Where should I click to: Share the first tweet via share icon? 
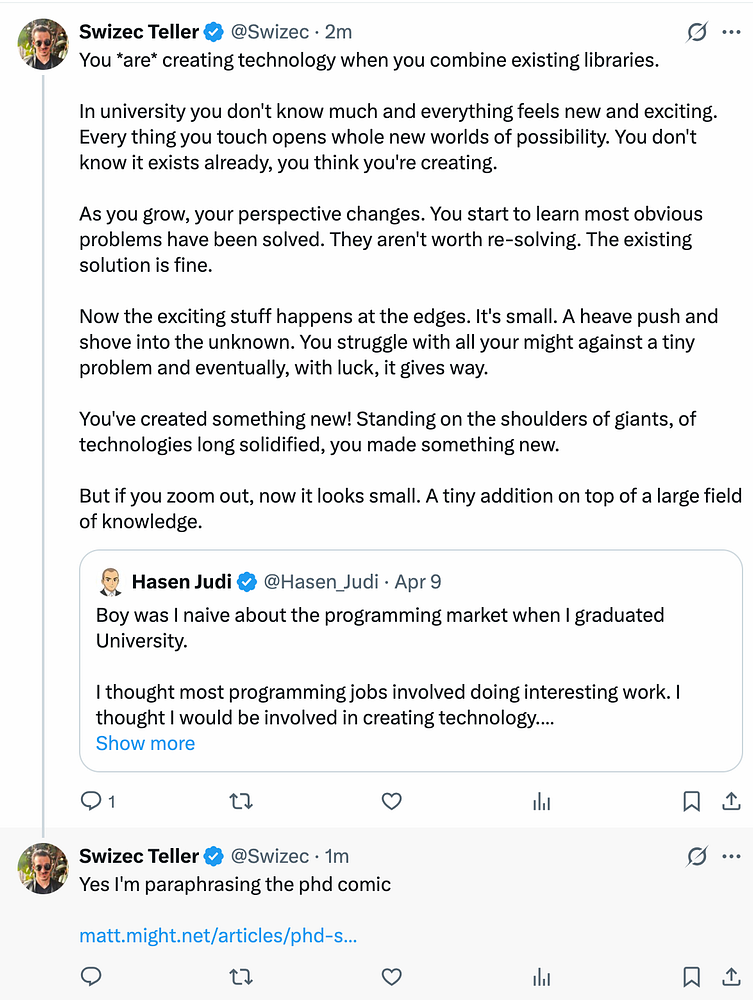pyautogui.click(x=731, y=801)
